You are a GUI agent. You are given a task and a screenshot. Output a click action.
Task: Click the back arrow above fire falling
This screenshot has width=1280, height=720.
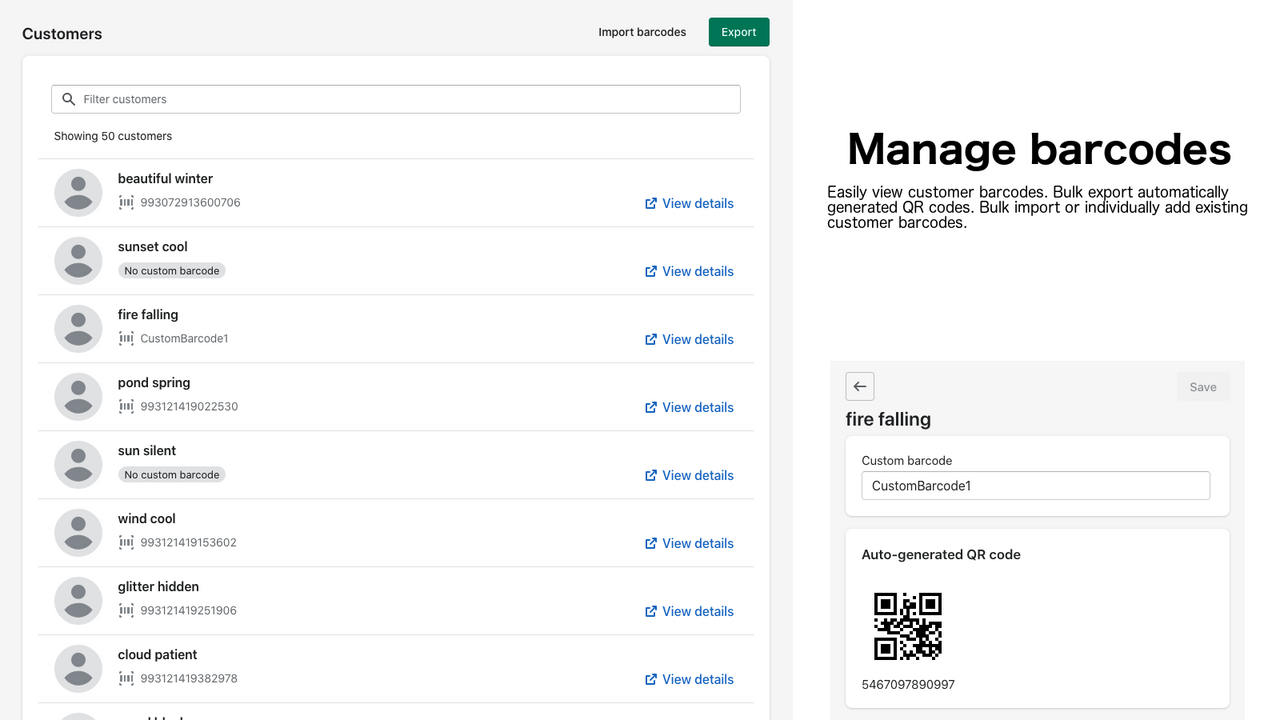[x=859, y=386]
